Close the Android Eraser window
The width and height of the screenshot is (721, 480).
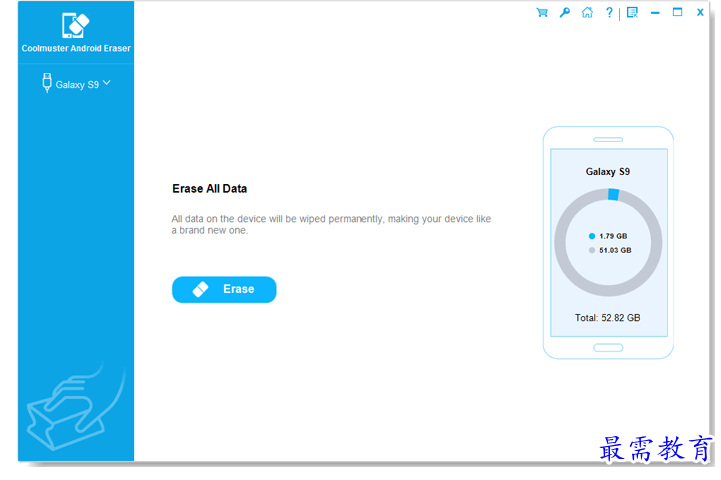coord(700,12)
